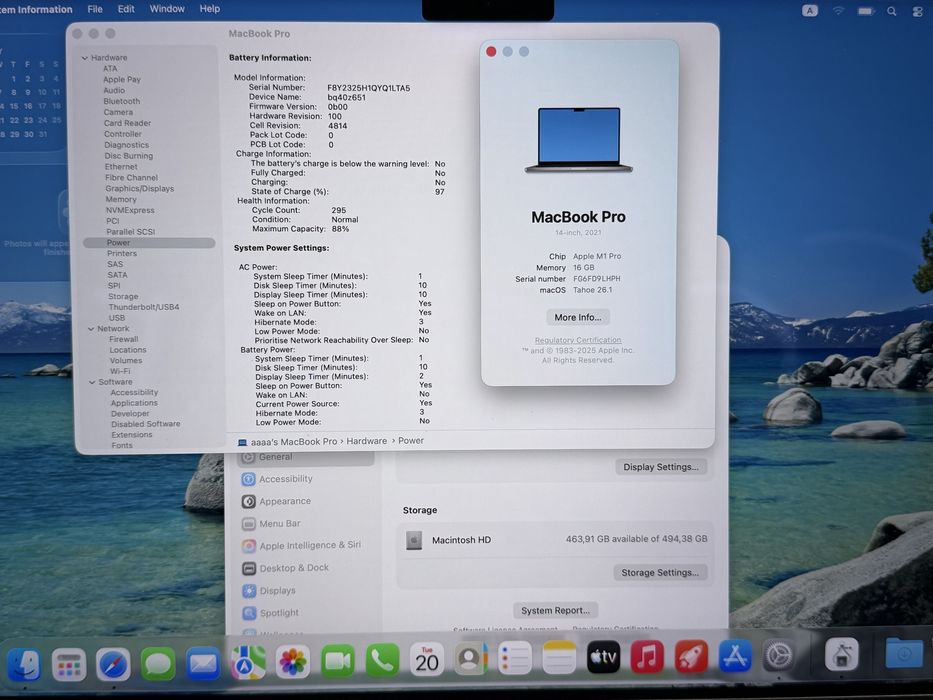This screenshot has height=700, width=933.
Task: Select Bluetooth in Hardware list
Action: point(121,101)
